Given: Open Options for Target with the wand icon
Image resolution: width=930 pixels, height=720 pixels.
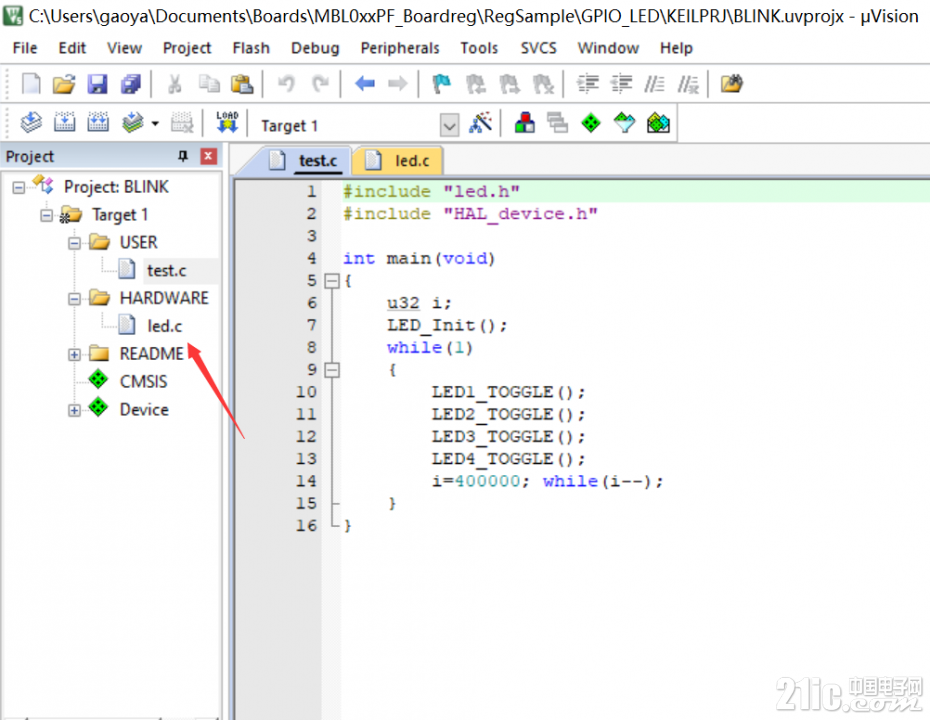Looking at the screenshot, I should tap(480, 123).
